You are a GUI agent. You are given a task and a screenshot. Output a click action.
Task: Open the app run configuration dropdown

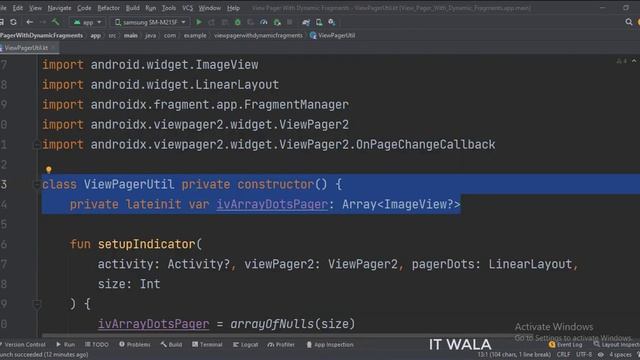tap(87, 22)
